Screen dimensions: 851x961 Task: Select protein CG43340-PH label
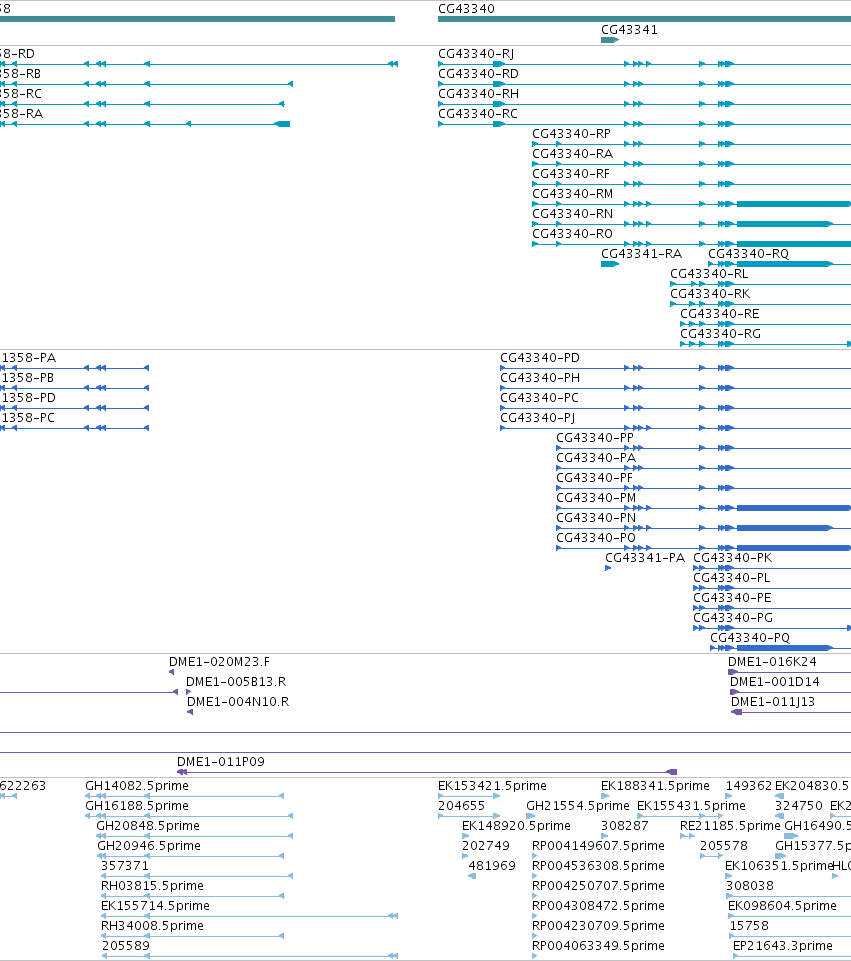(540, 378)
